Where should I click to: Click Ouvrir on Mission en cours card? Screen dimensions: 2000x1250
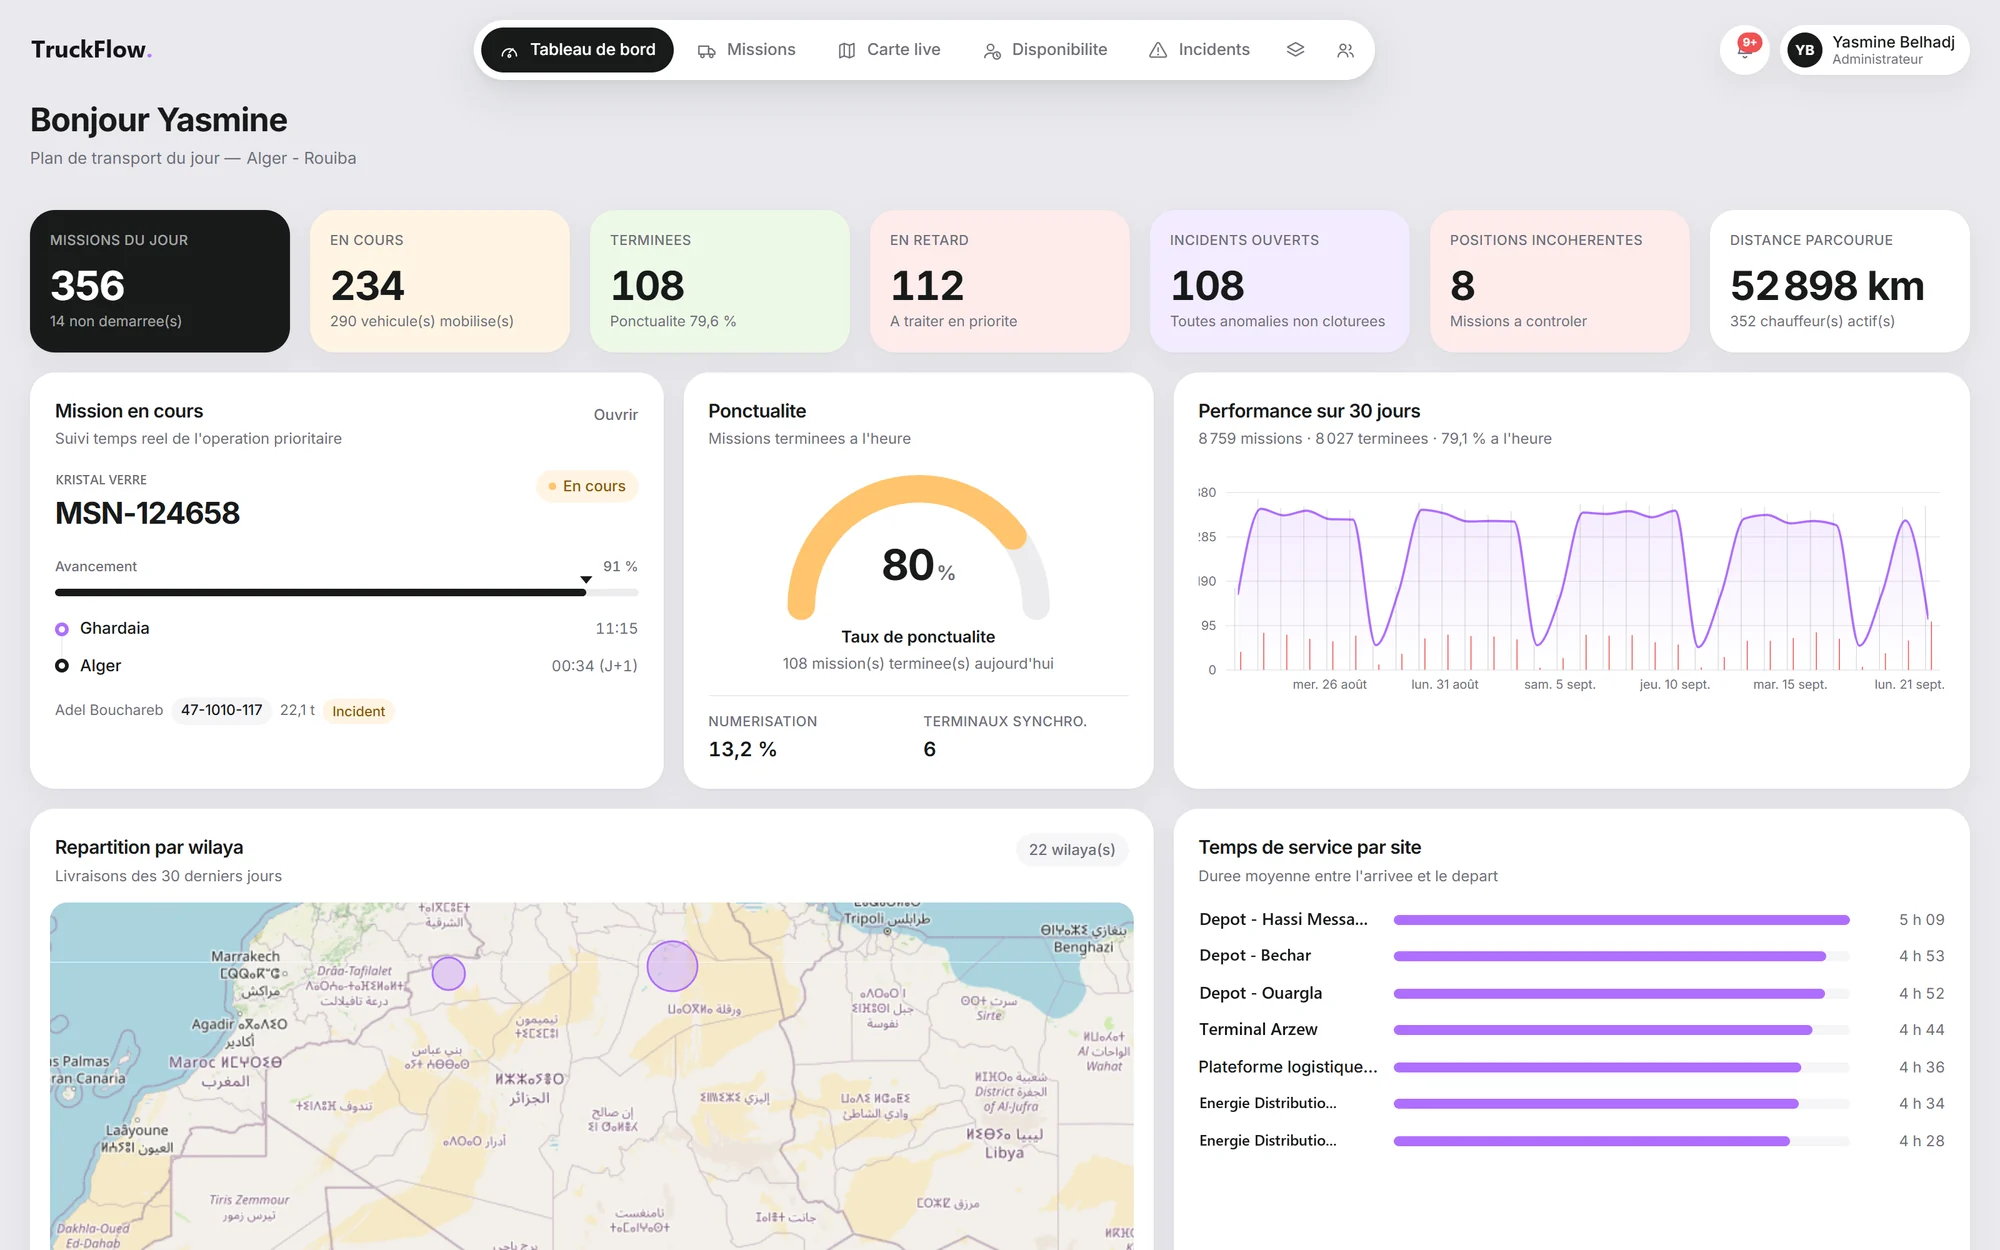(x=615, y=415)
